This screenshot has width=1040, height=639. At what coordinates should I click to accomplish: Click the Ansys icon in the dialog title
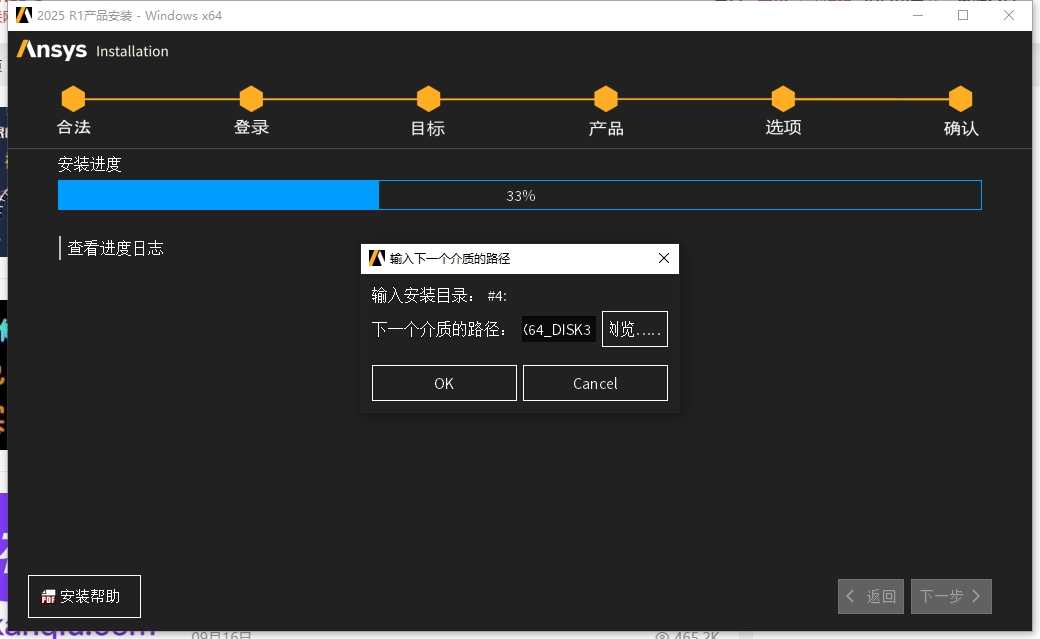376,258
